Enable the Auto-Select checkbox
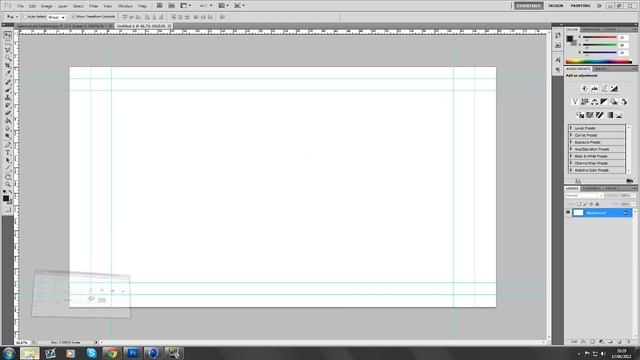The width and height of the screenshot is (640, 360). pyautogui.click(x=25, y=17)
